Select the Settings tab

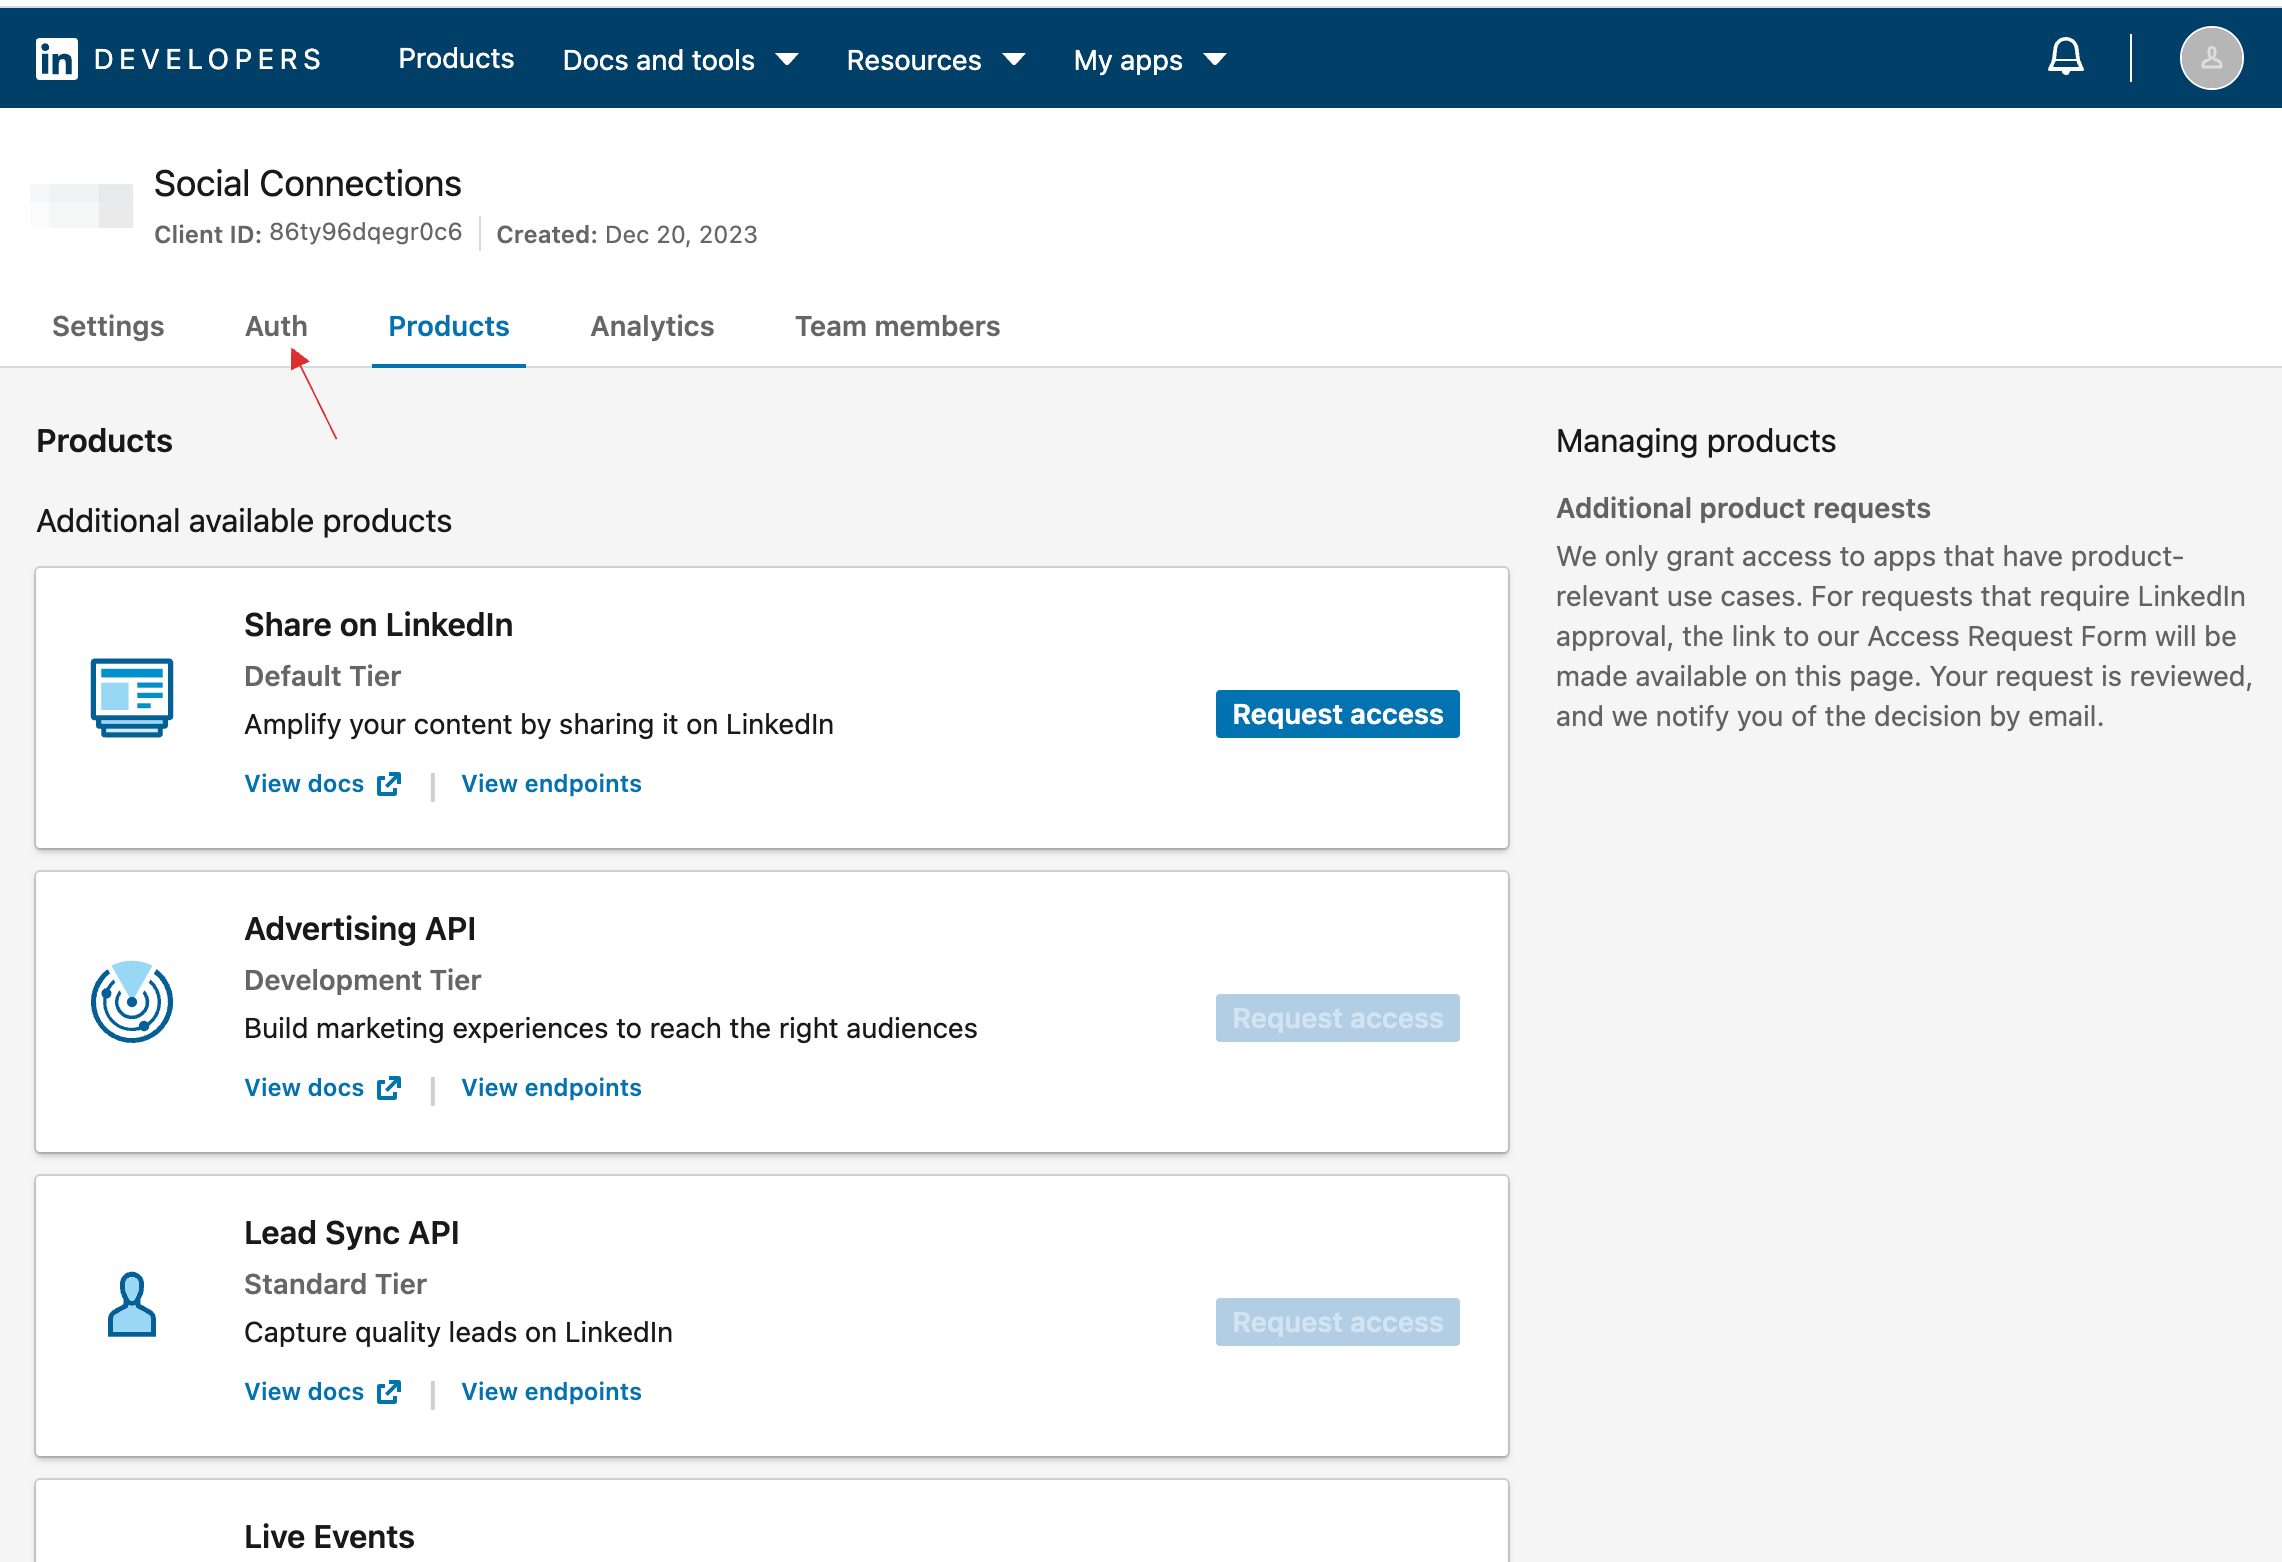point(109,326)
